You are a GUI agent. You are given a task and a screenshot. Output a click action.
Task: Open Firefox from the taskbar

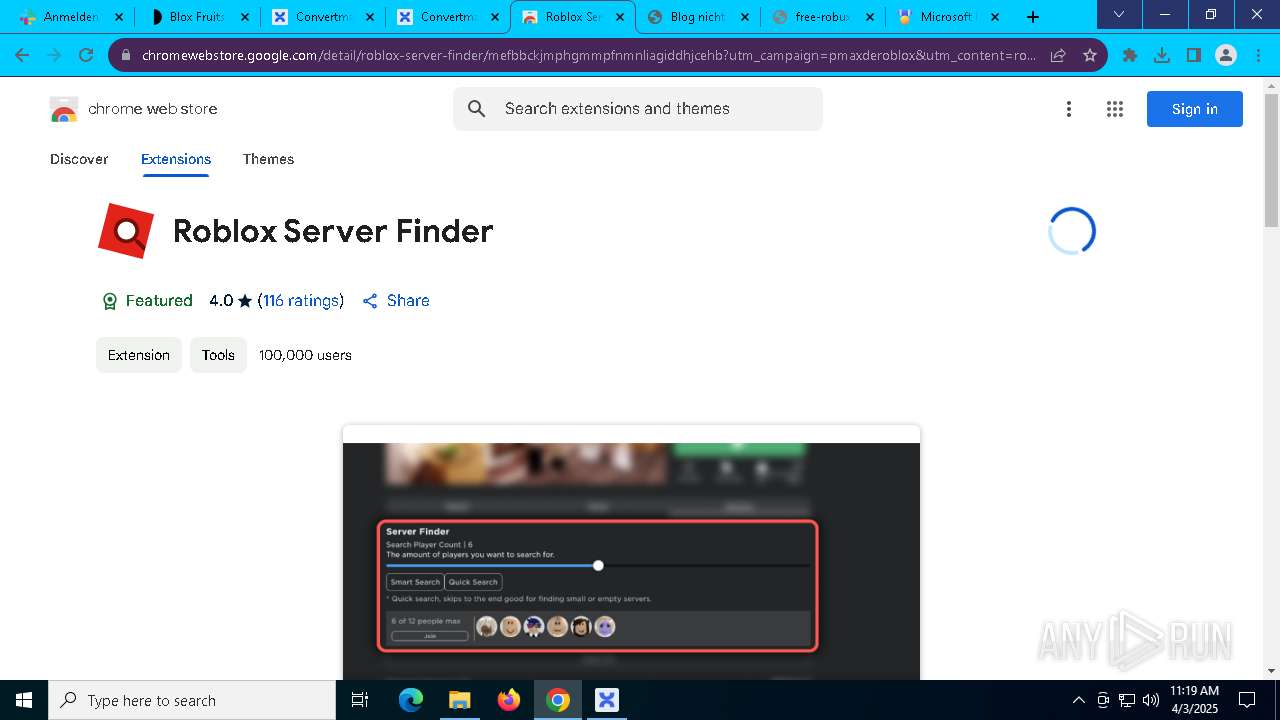click(x=509, y=700)
